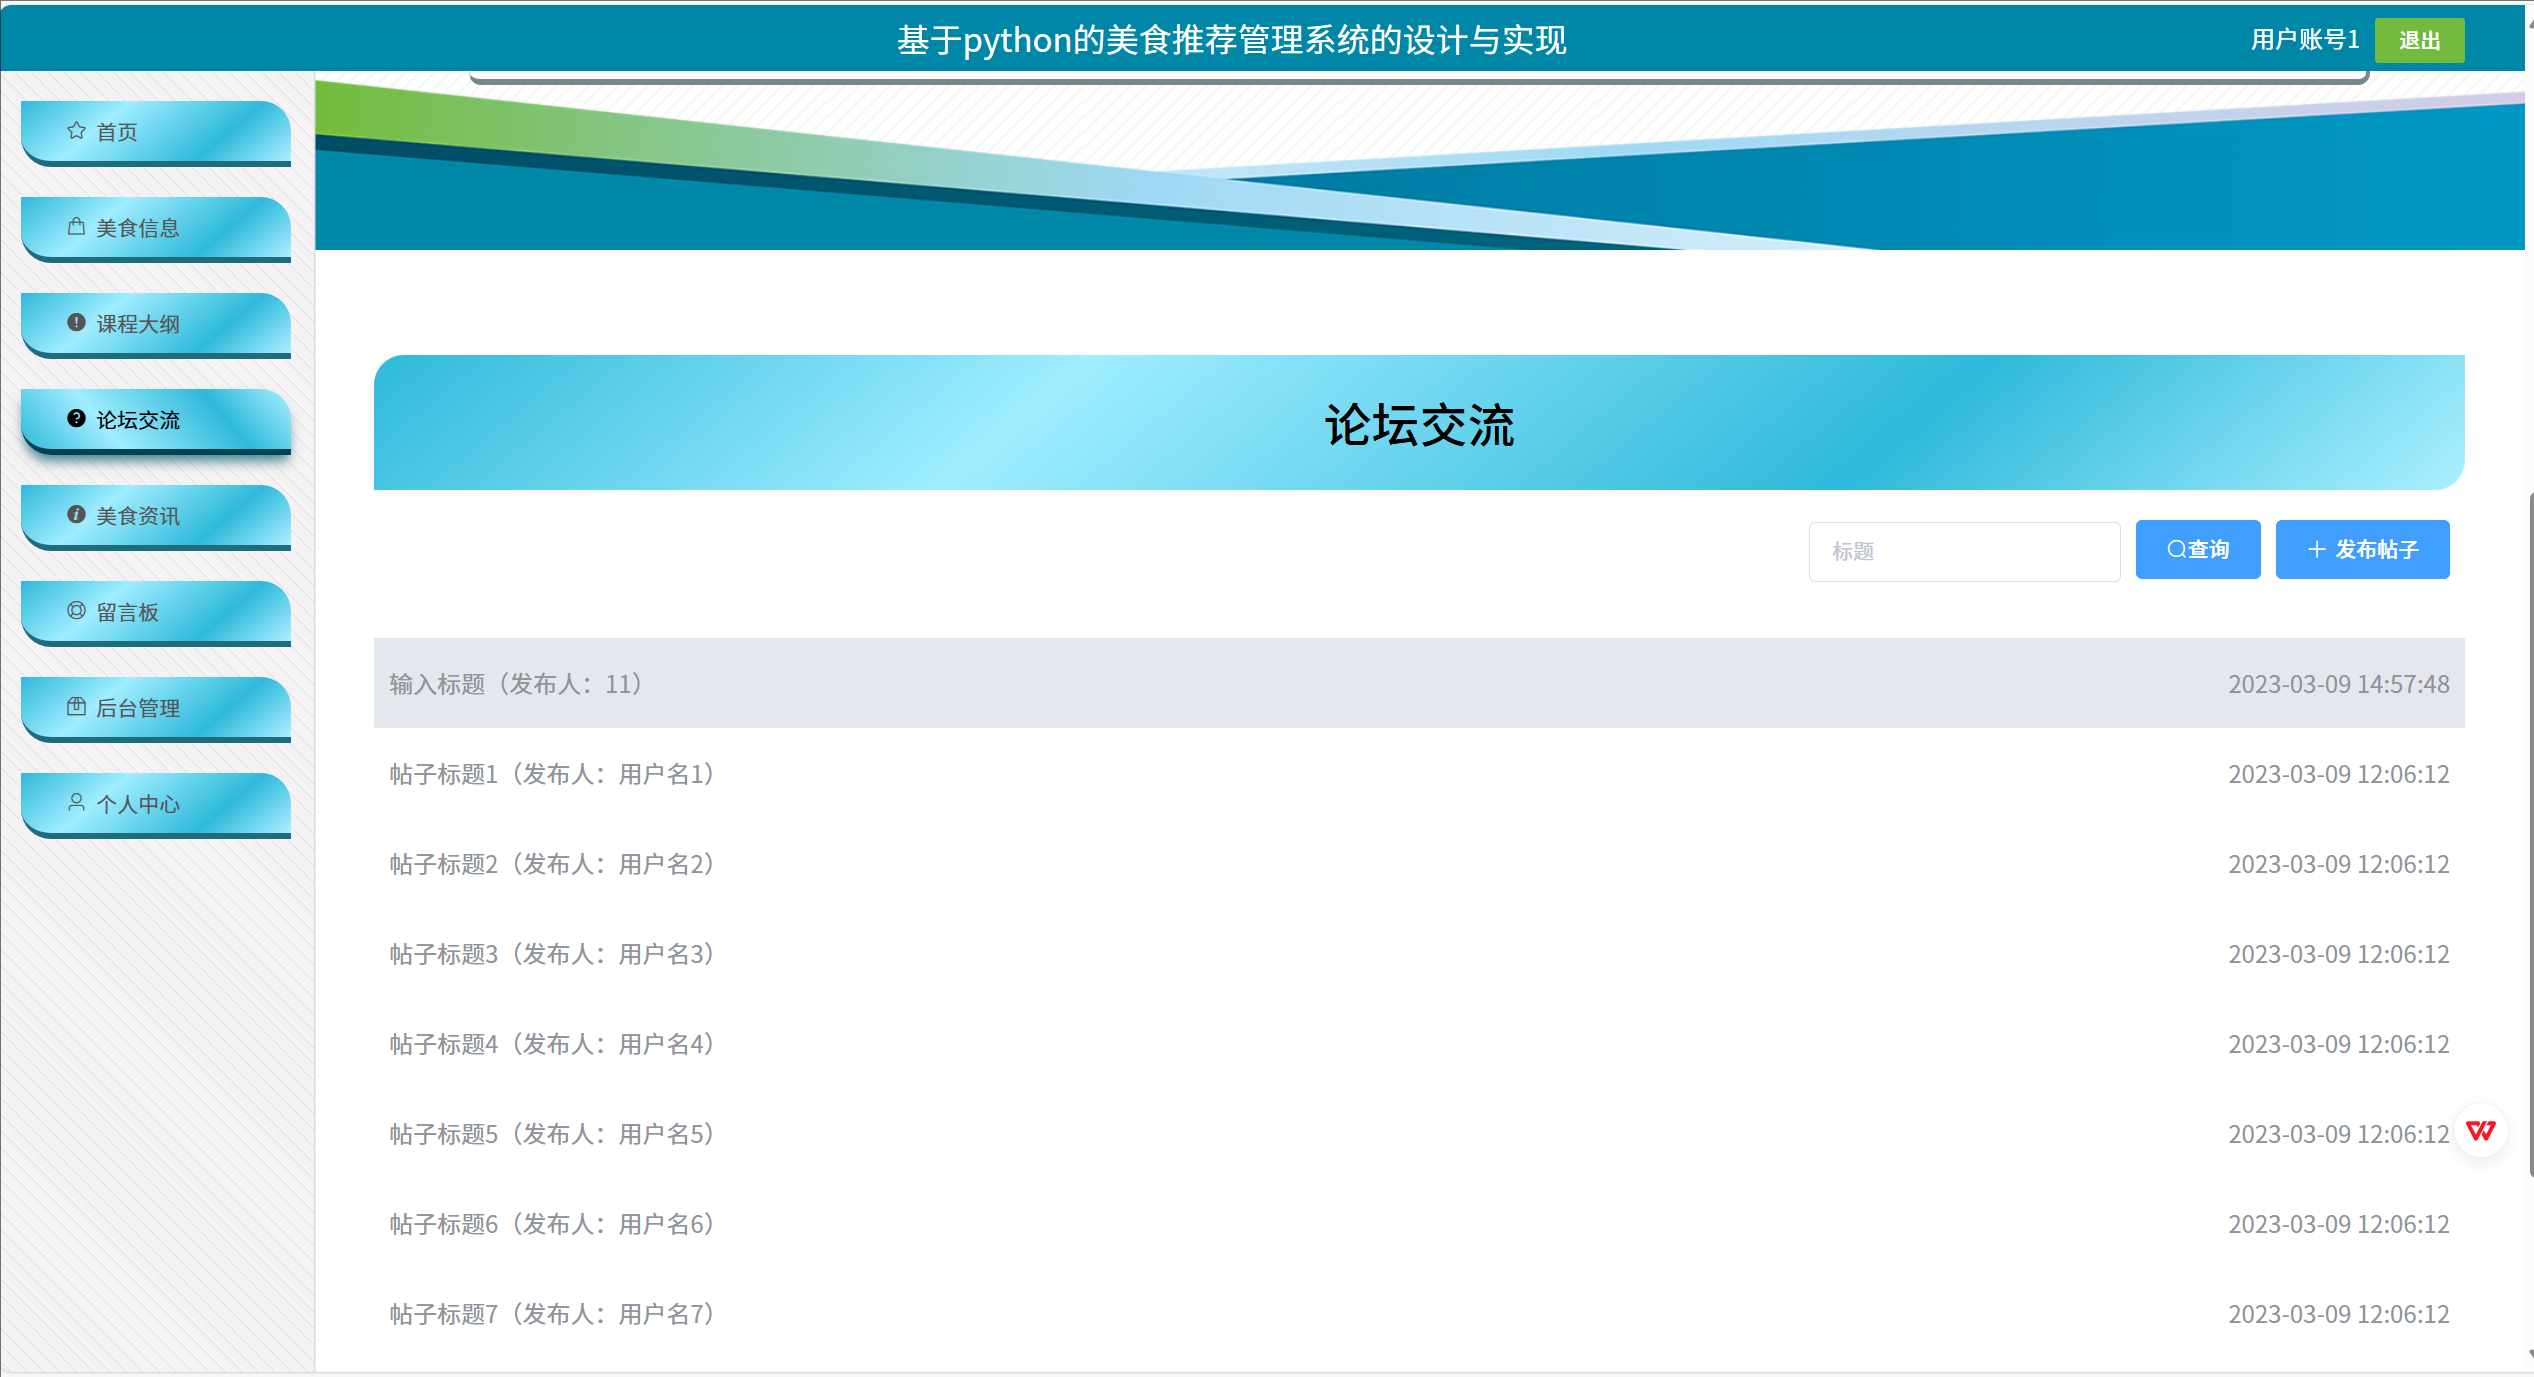
Task: Click the exclamation icon beside 课程大纲
Action: click(x=76, y=323)
